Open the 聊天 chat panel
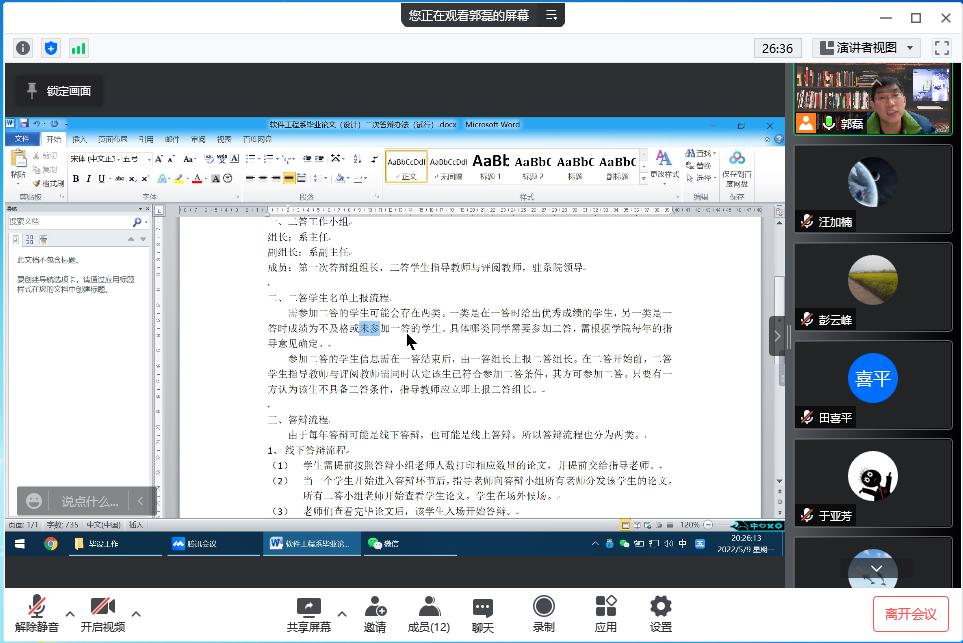Viewport: 963px width, 643px height. click(x=483, y=614)
